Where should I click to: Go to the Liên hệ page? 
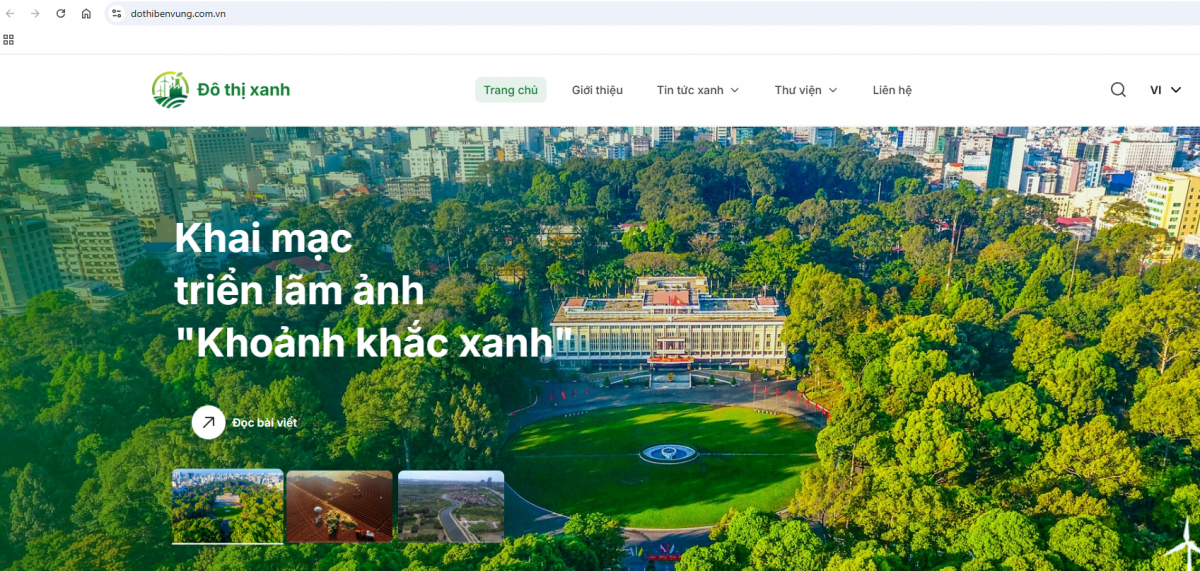(x=892, y=90)
